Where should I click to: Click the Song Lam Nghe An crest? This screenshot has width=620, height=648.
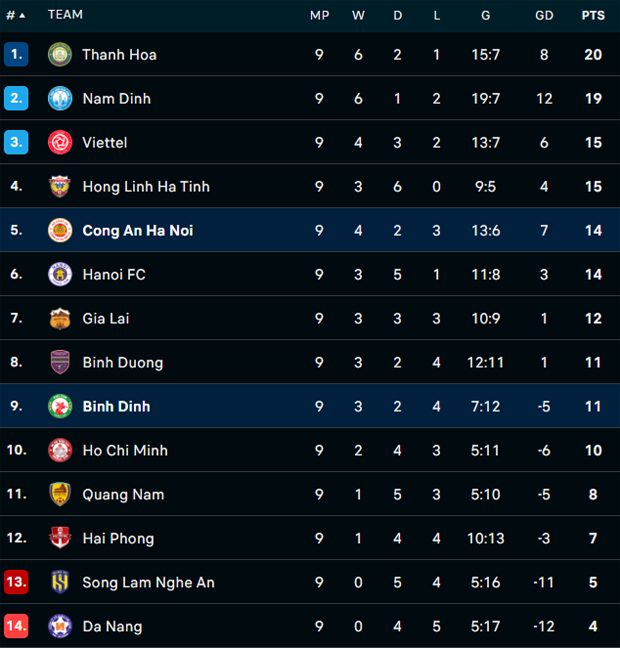(x=60, y=583)
